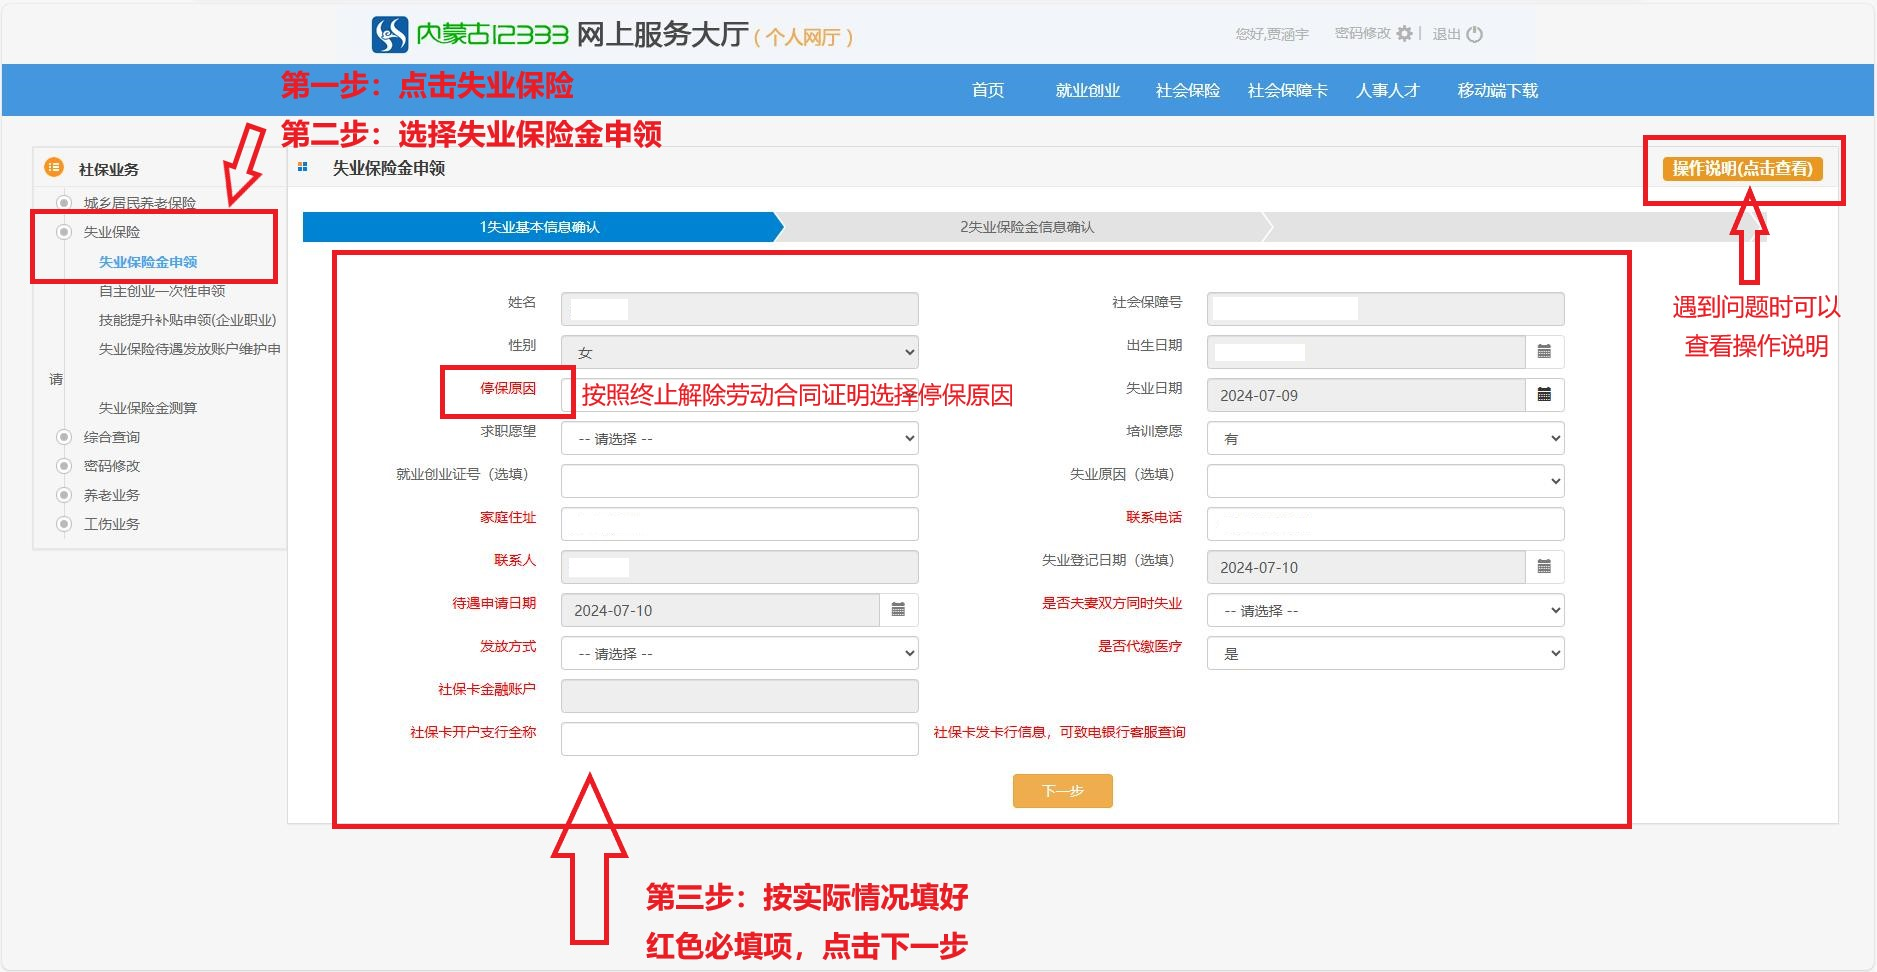Open the 失业日期 calendar picker icon
Image resolution: width=1877 pixels, height=972 pixels.
(x=1544, y=395)
